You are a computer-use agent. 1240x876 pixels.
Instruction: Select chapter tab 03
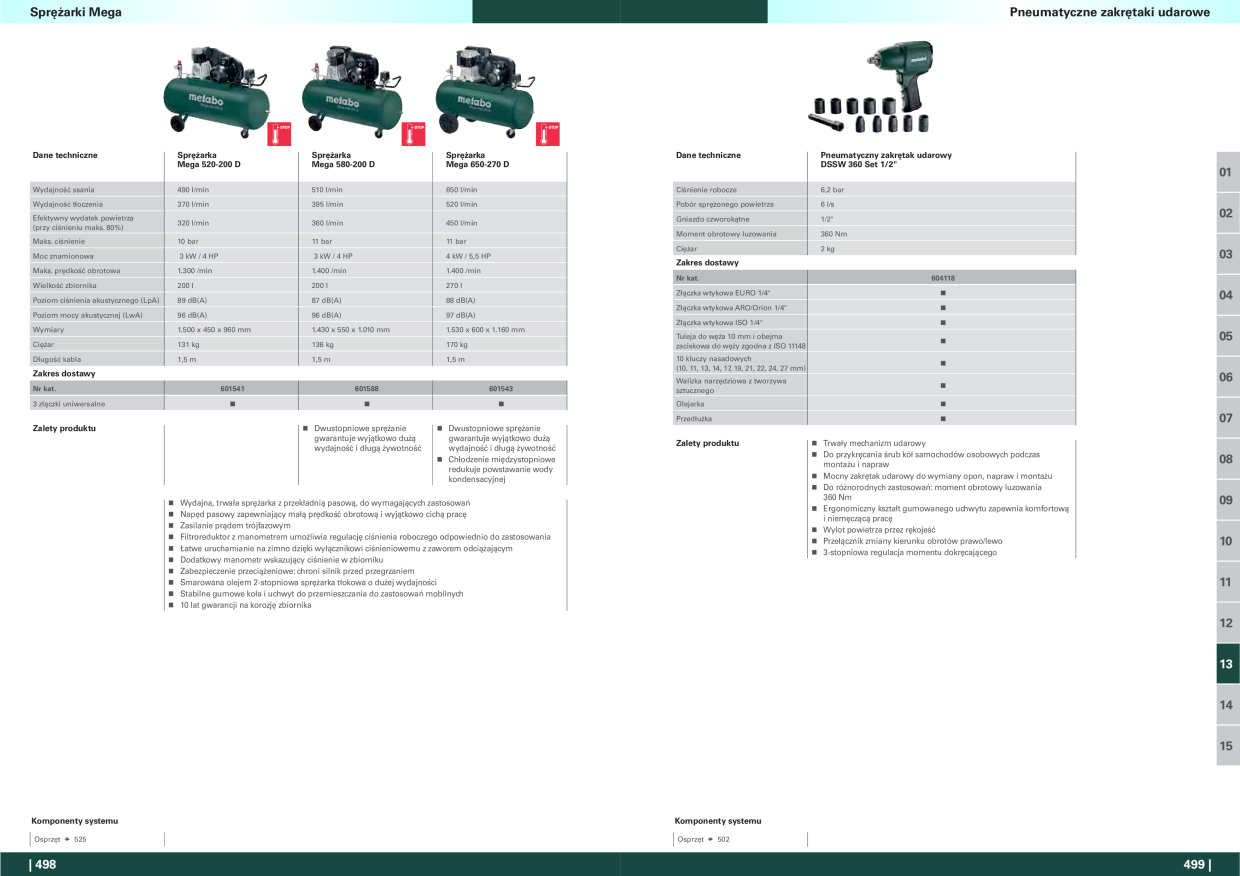pos(1227,254)
